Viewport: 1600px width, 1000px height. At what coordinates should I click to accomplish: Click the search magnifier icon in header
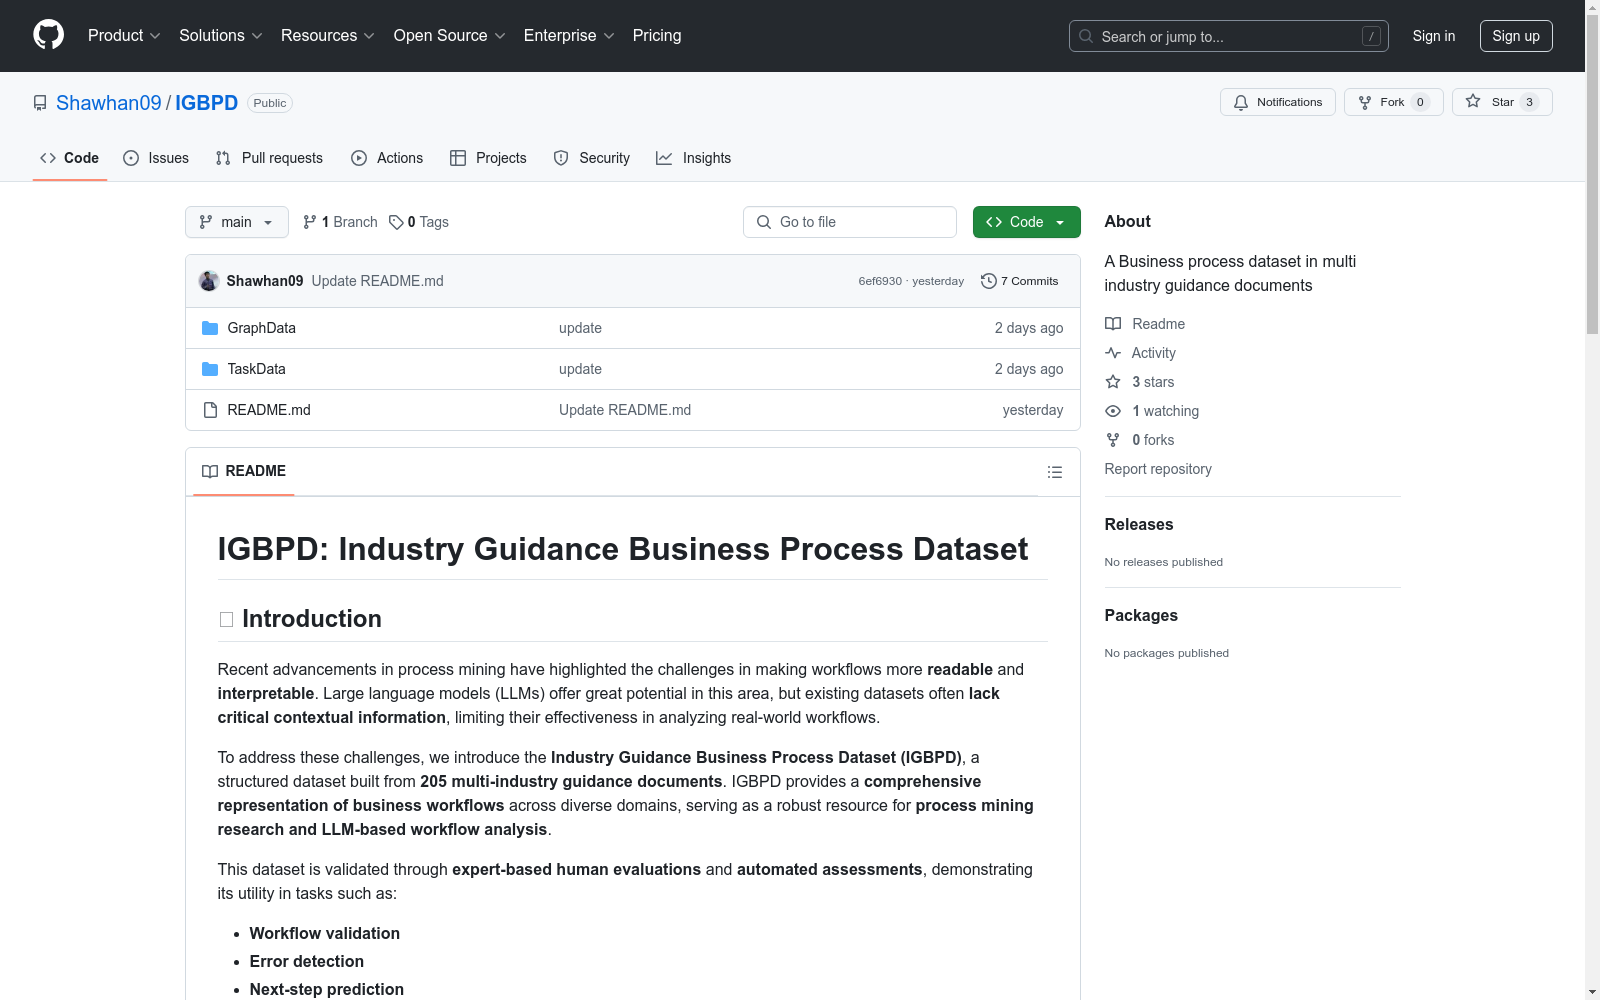coord(1086,36)
